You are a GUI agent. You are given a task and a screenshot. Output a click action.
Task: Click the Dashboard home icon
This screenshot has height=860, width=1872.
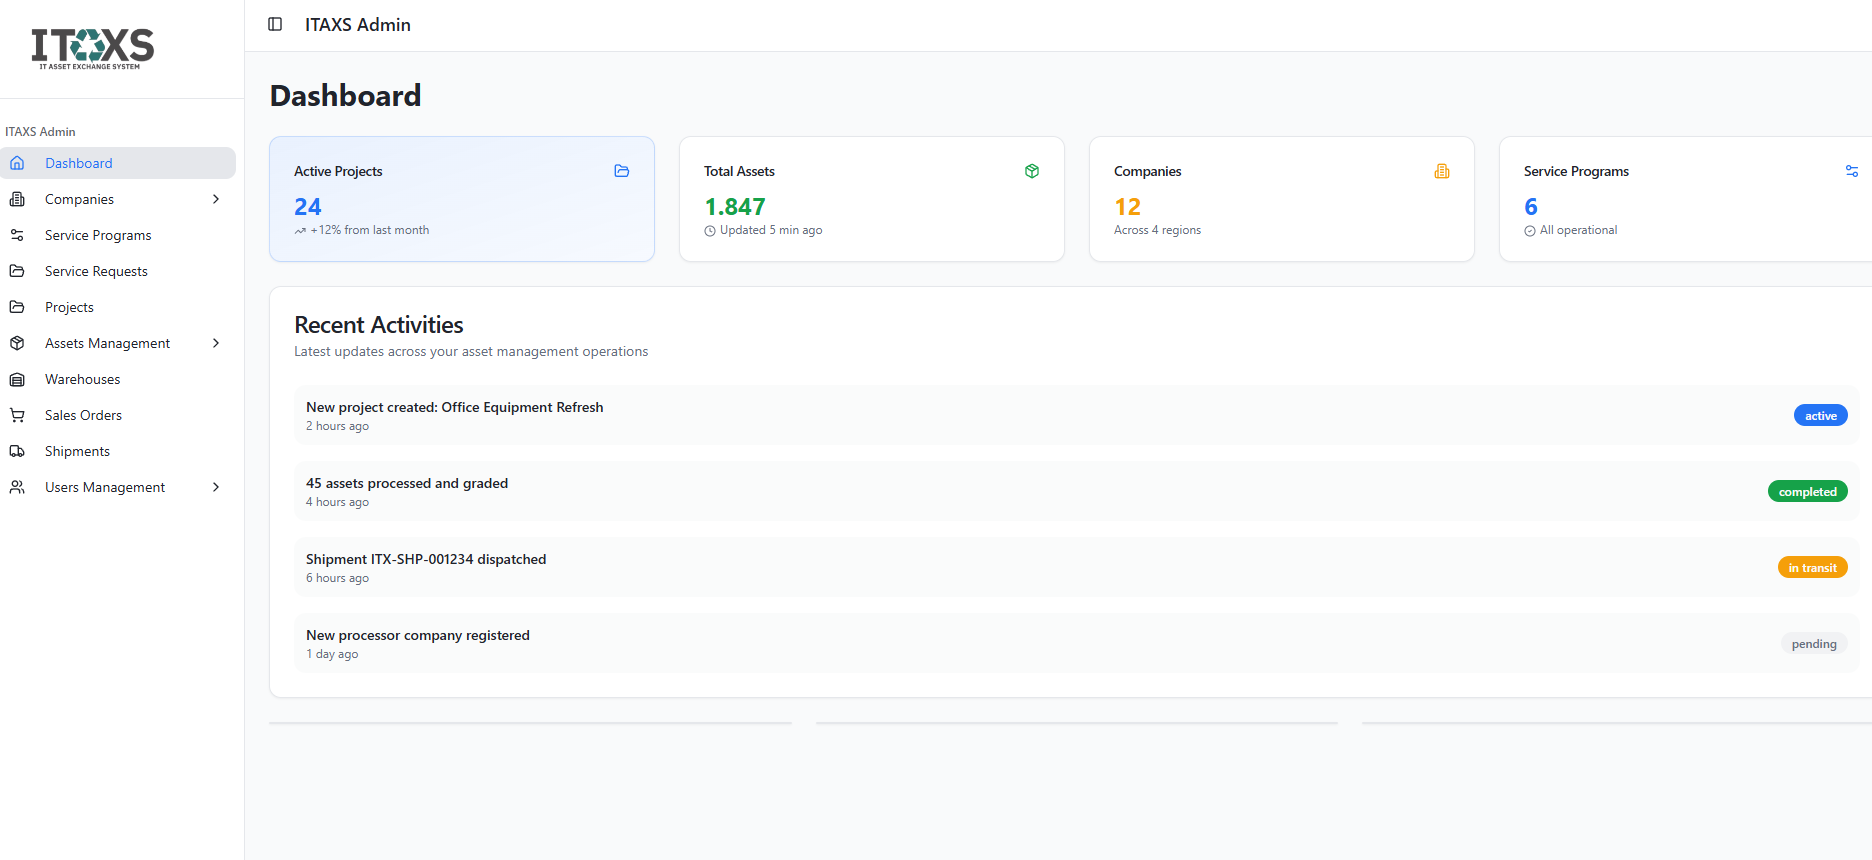pos(17,163)
